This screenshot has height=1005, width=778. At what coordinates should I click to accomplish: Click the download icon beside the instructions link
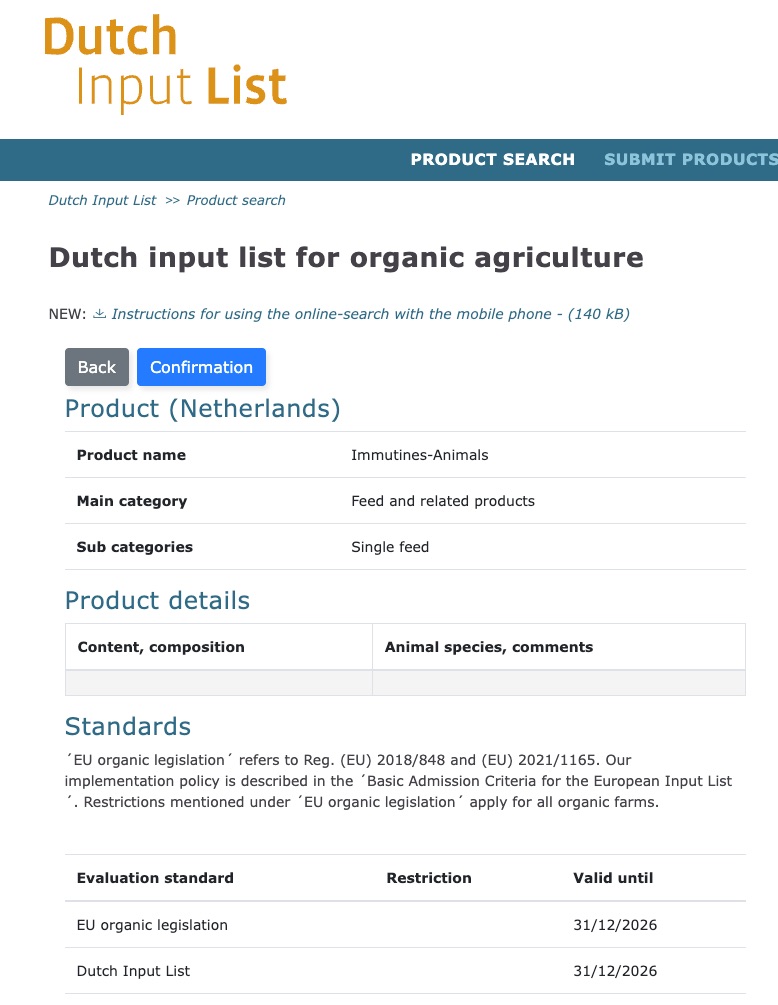click(x=99, y=314)
